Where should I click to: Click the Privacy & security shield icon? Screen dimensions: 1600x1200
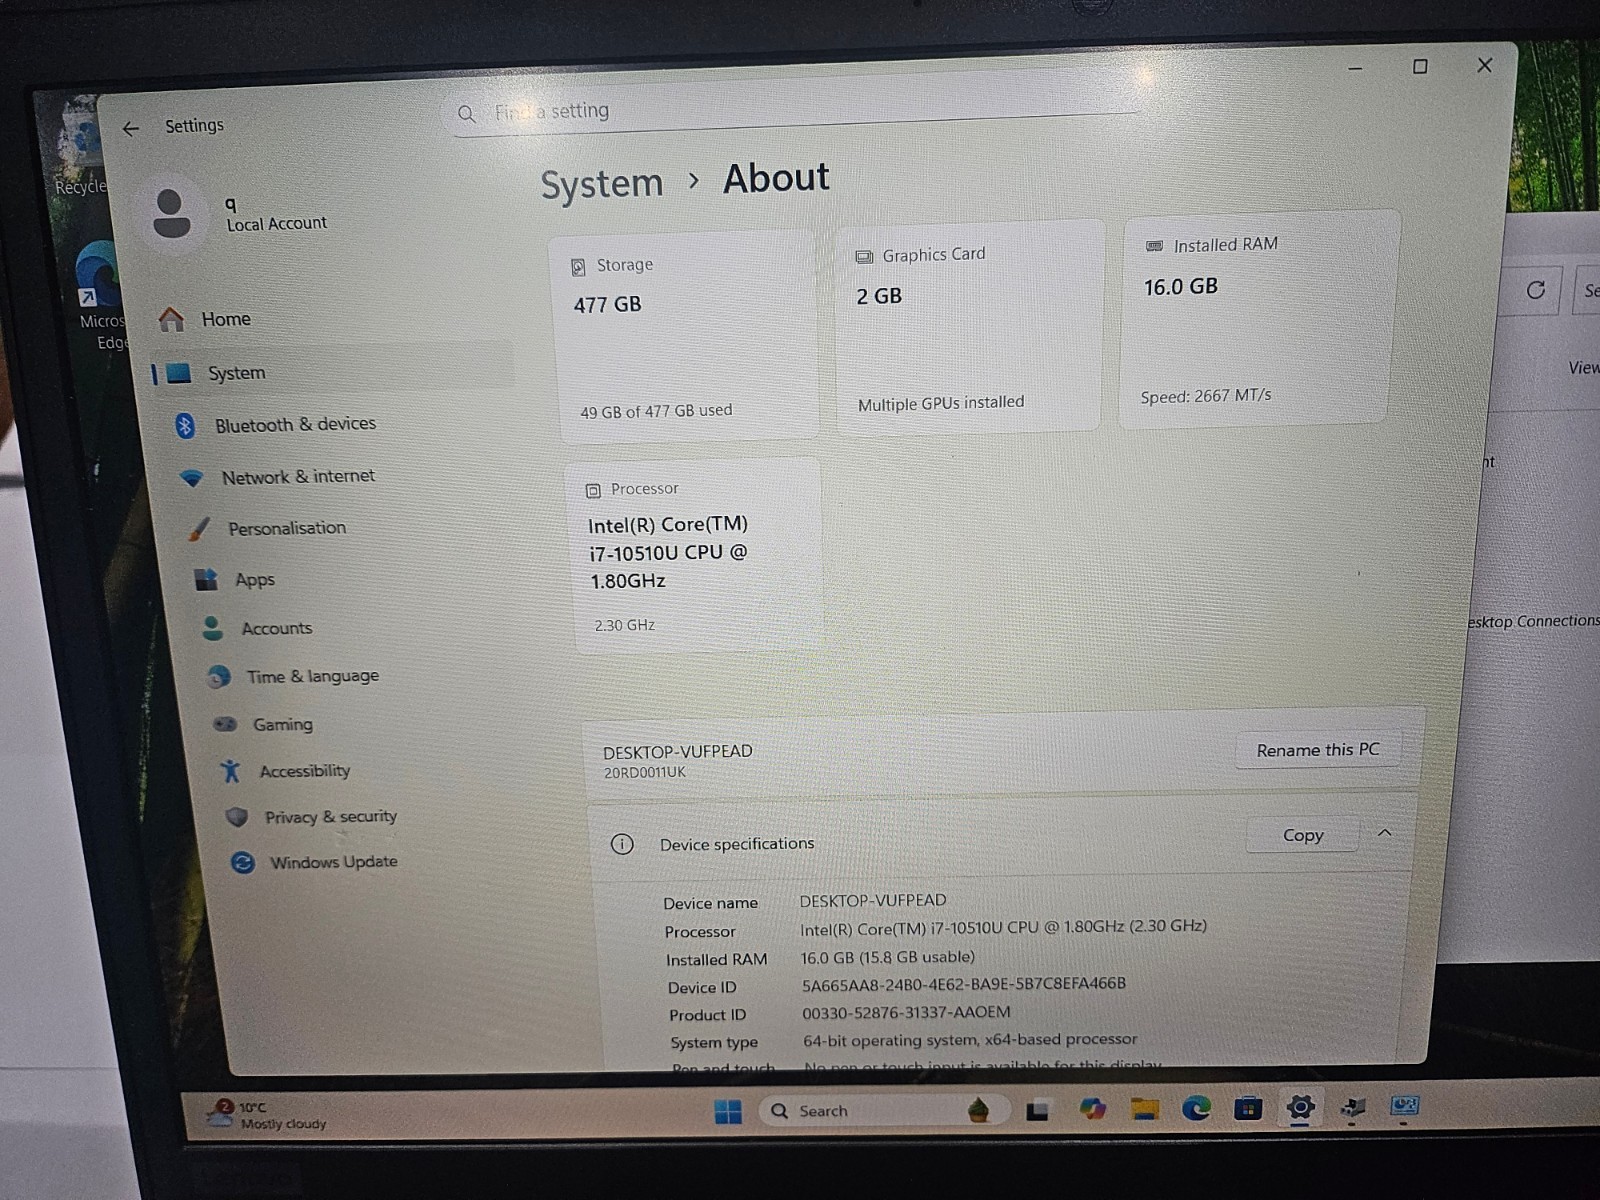[x=237, y=817]
